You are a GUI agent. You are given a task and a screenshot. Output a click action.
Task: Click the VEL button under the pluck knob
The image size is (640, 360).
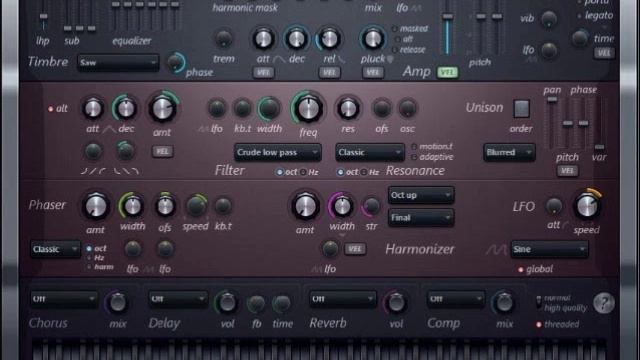[x=372, y=73]
